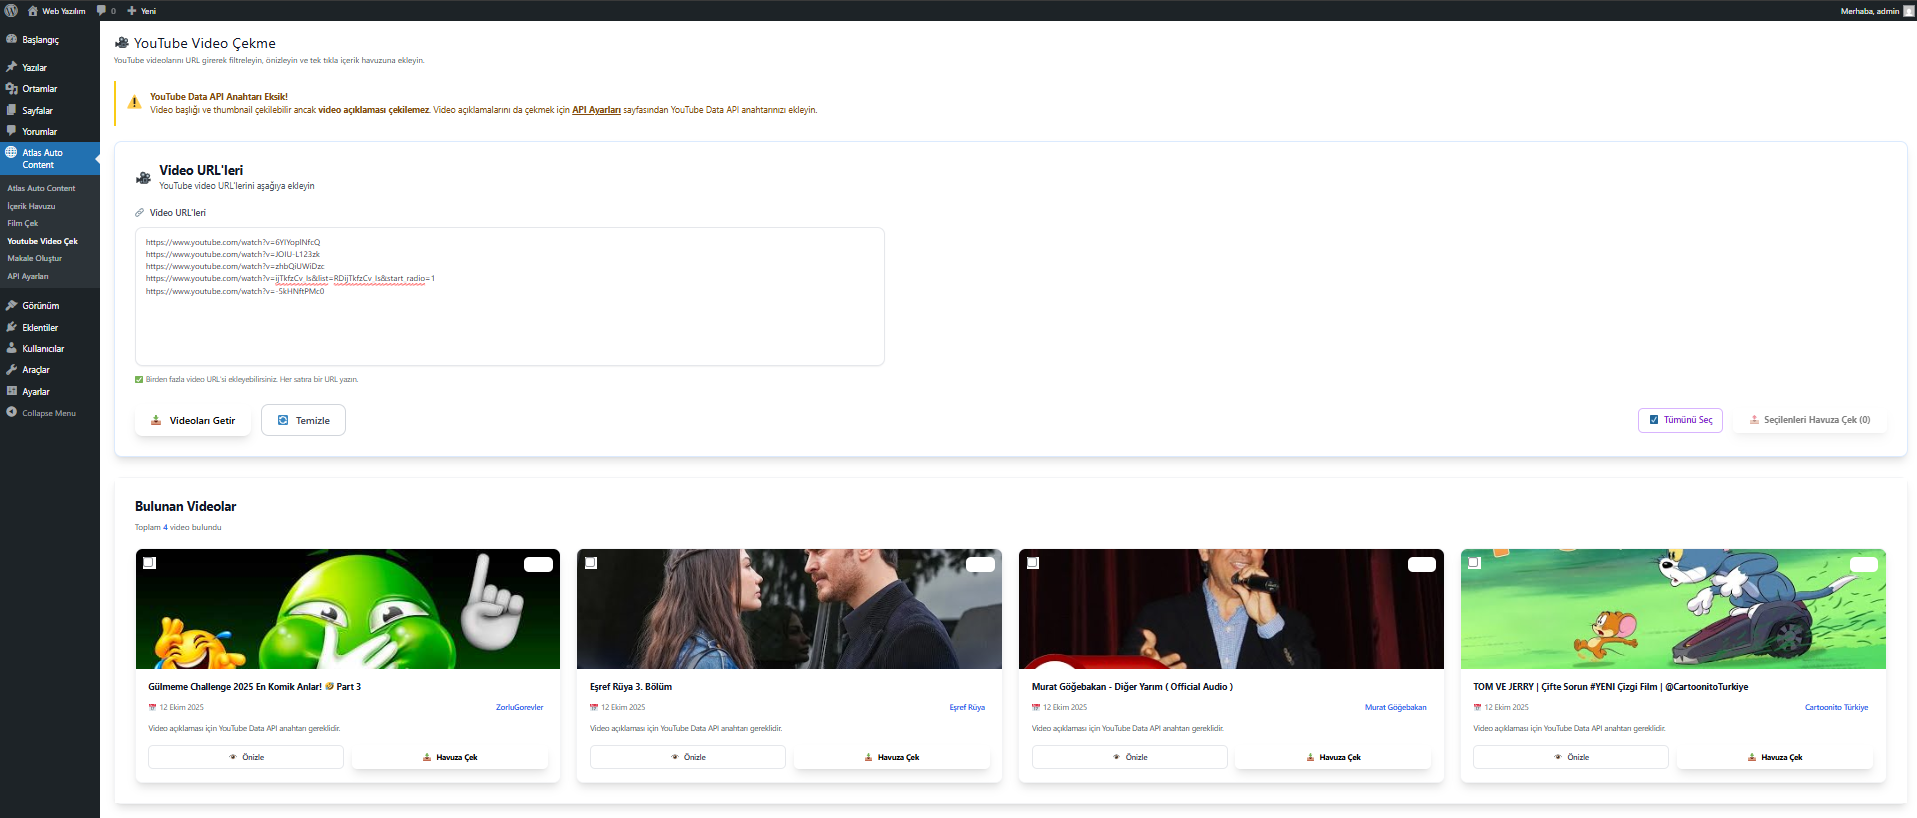Open the Merhaba, admin account menu
The height and width of the screenshot is (818, 1917).
(x=1868, y=11)
